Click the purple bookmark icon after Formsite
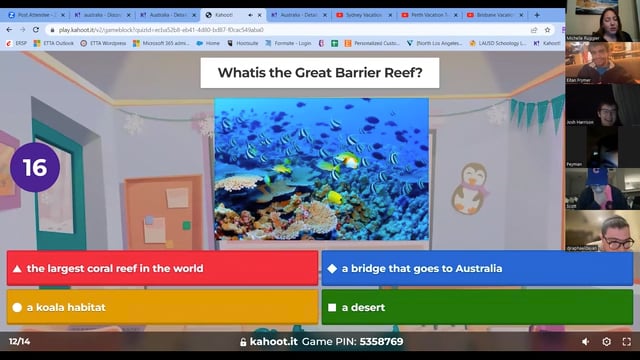This screenshot has height=360, width=640. click(x=321, y=43)
